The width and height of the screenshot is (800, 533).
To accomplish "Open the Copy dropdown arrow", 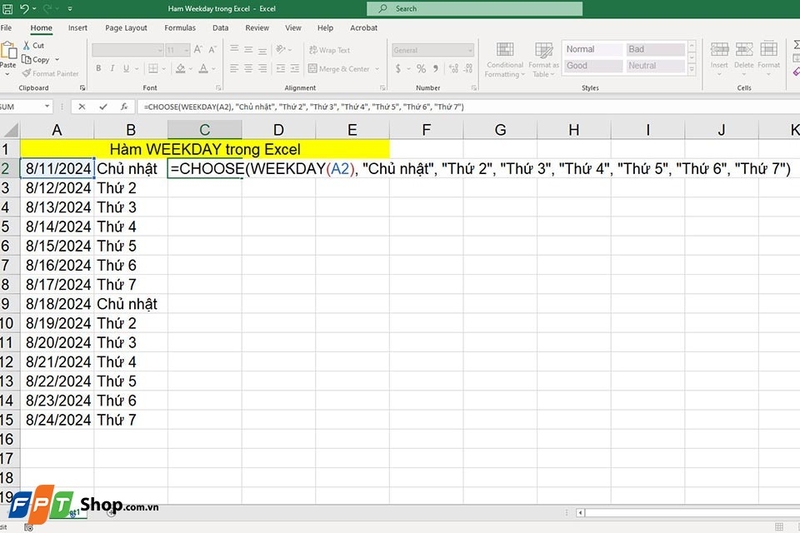I will pyautogui.click(x=57, y=60).
